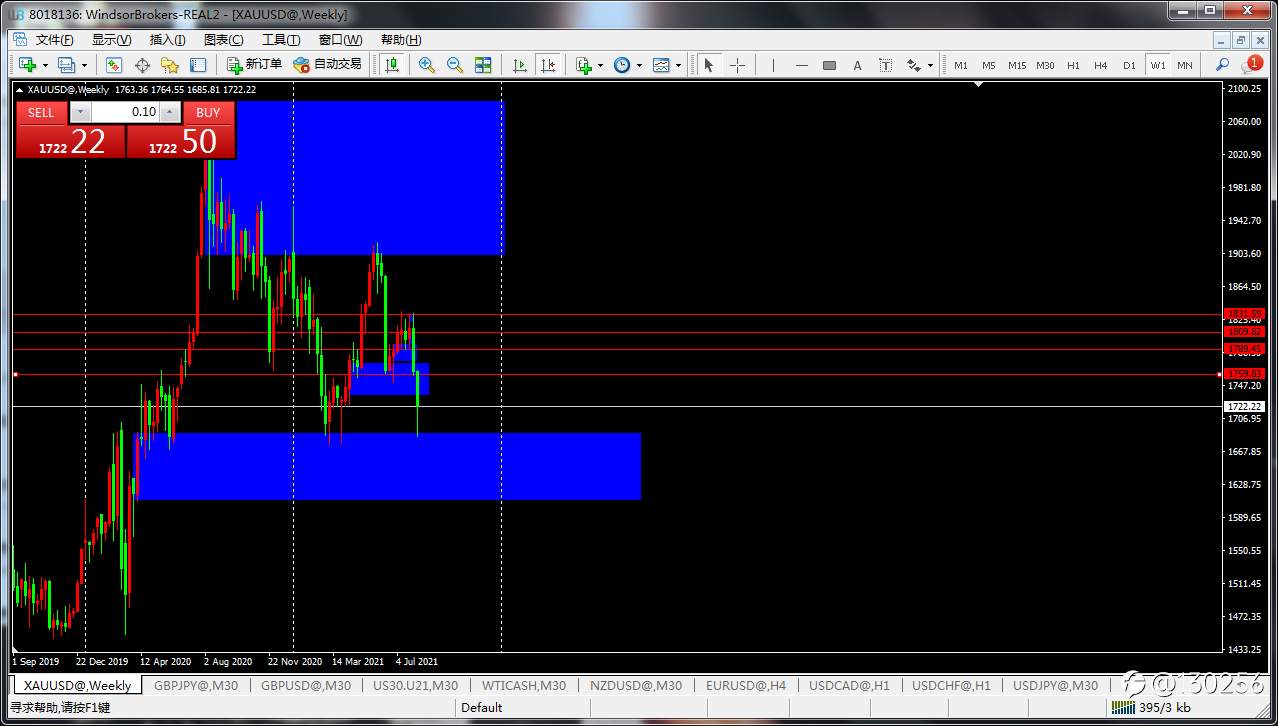
Task: Click the 0.10 lot volume field
Action: pyautogui.click(x=125, y=112)
